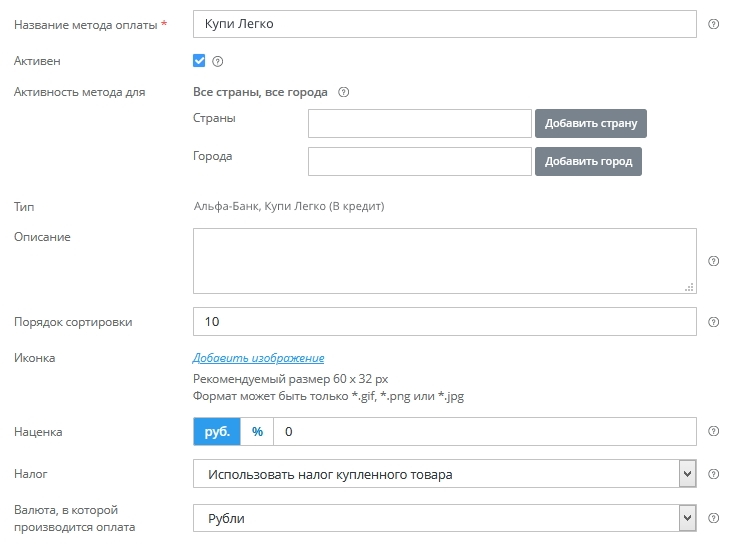Uncheck the Активен checkbox

(199, 61)
